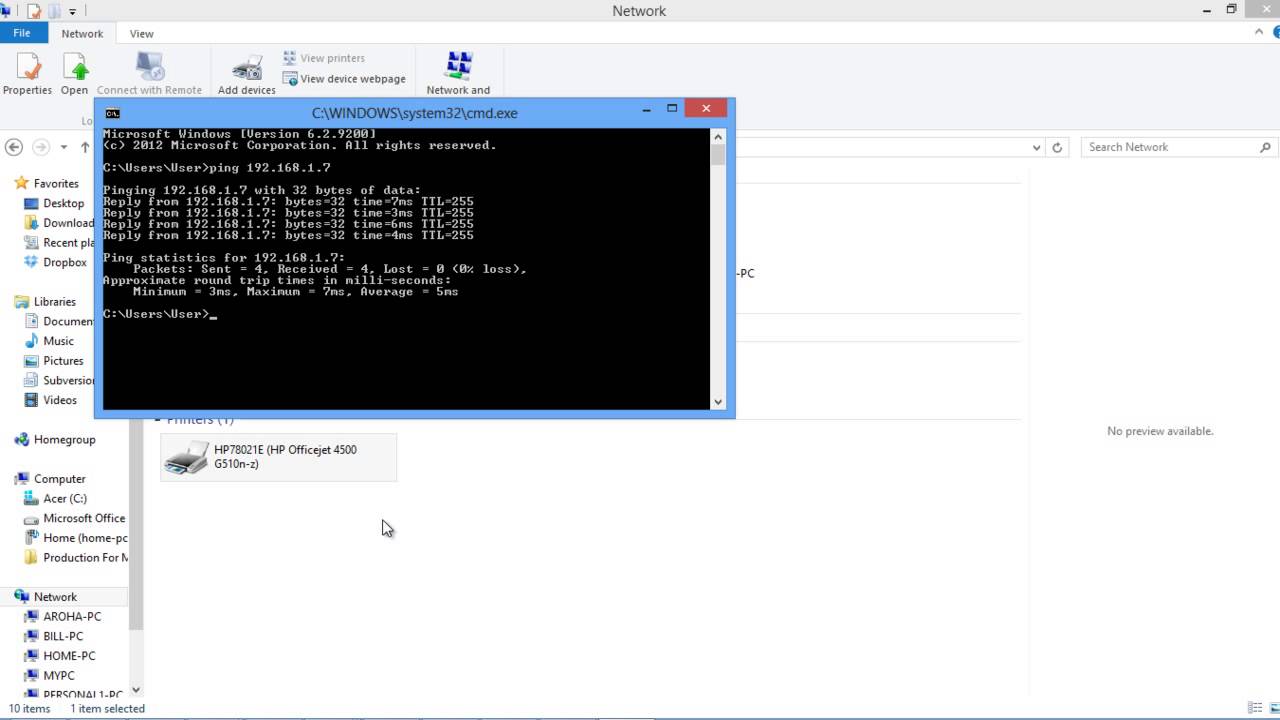Open the Pictures library
1280x720 pixels.
(x=63, y=361)
